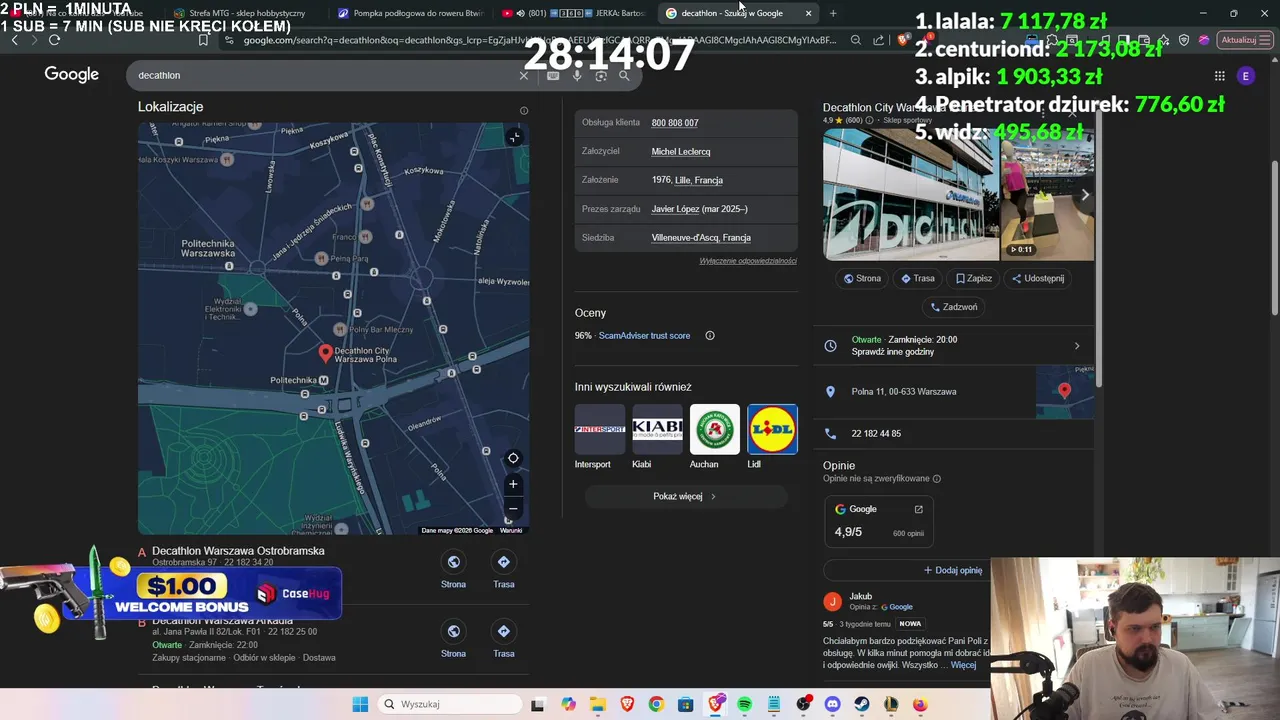Click customer service number 800 808 007
This screenshot has height=720, width=1280.
[675, 123]
